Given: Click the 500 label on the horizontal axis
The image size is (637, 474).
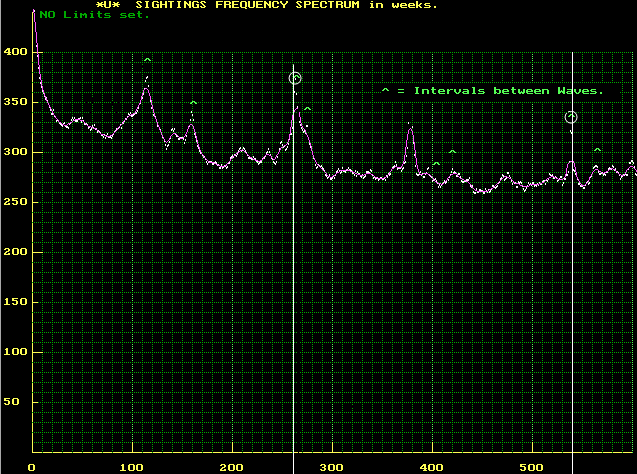Looking at the screenshot, I should point(531,467).
